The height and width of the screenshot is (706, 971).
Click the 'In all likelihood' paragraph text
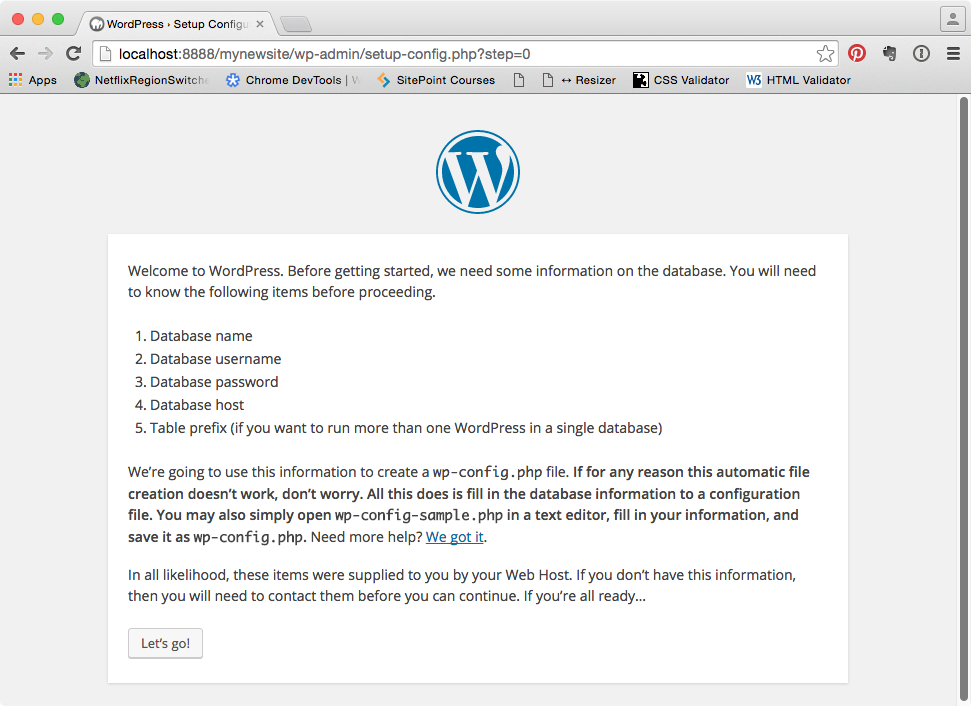[462, 585]
